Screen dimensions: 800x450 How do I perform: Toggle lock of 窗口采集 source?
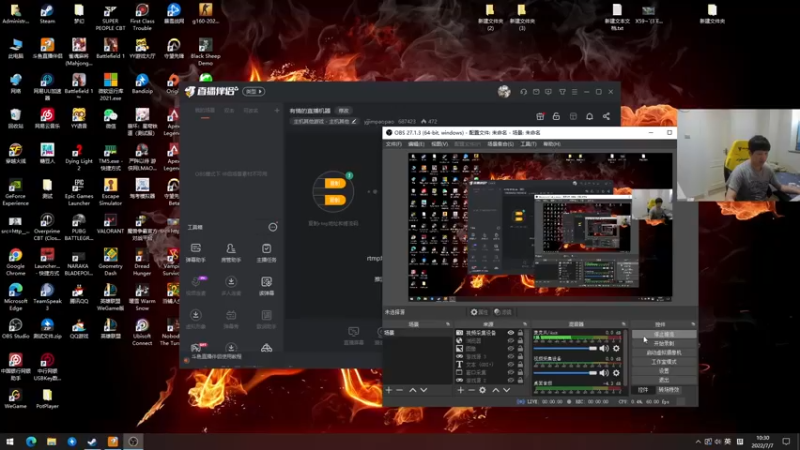pyautogui.click(x=520, y=372)
